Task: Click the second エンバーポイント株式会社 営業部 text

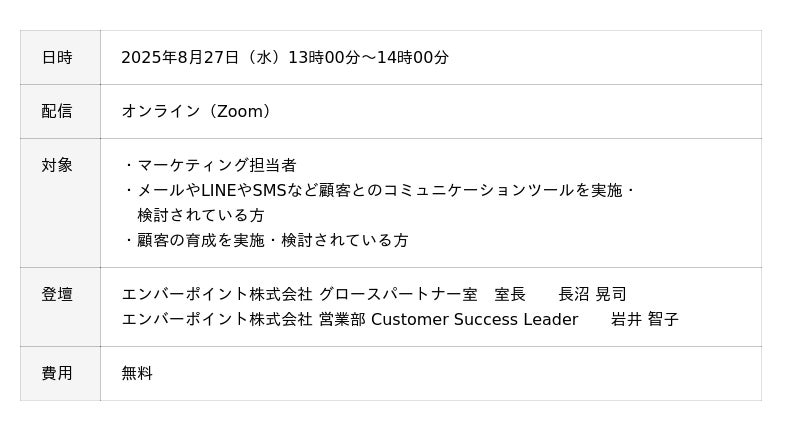Action: coord(243,320)
